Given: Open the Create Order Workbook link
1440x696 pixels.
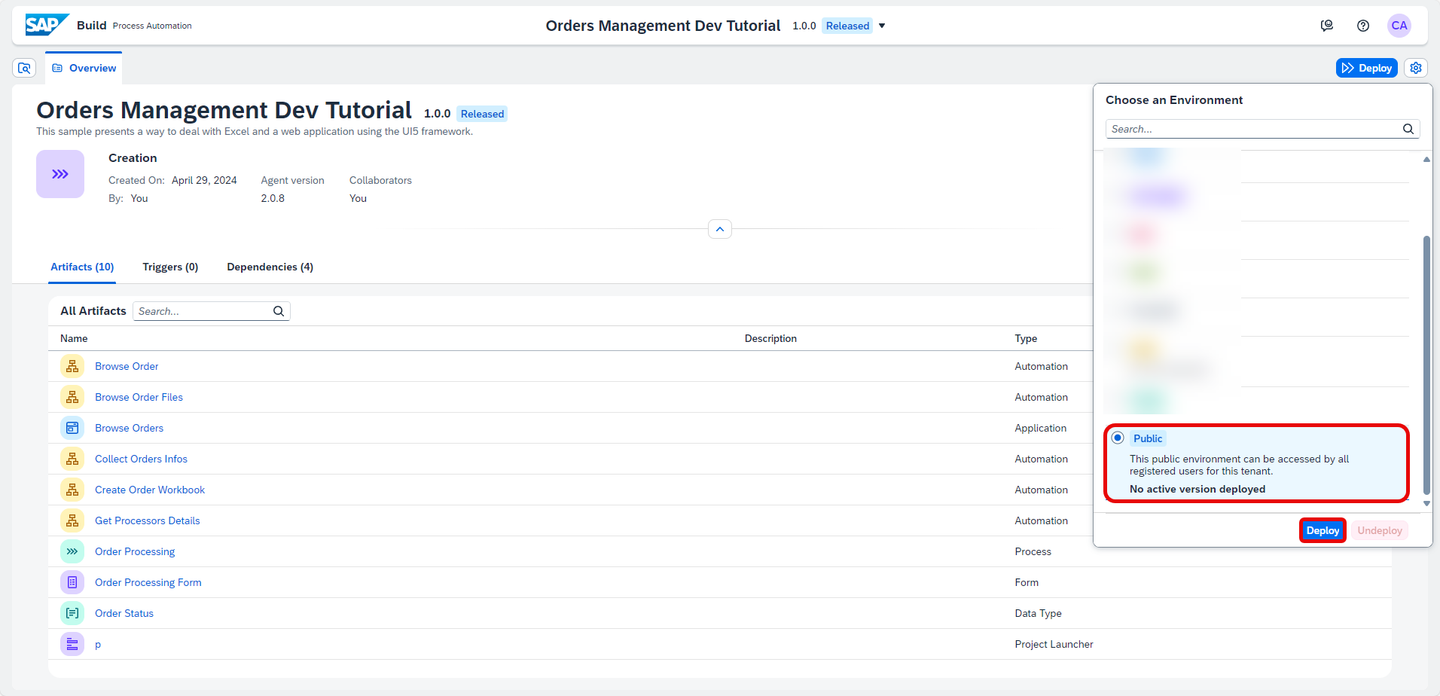Looking at the screenshot, I should (150, 490).
